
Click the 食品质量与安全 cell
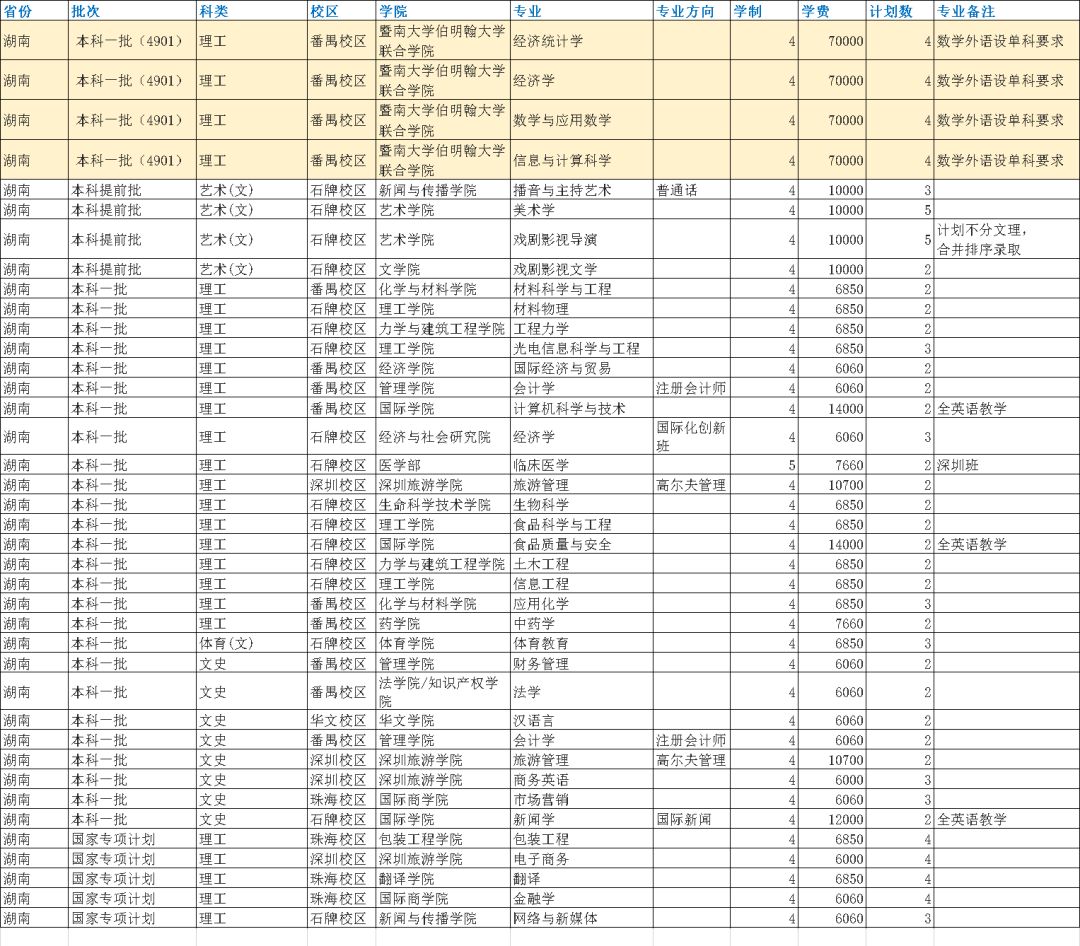tap(581, 544)
